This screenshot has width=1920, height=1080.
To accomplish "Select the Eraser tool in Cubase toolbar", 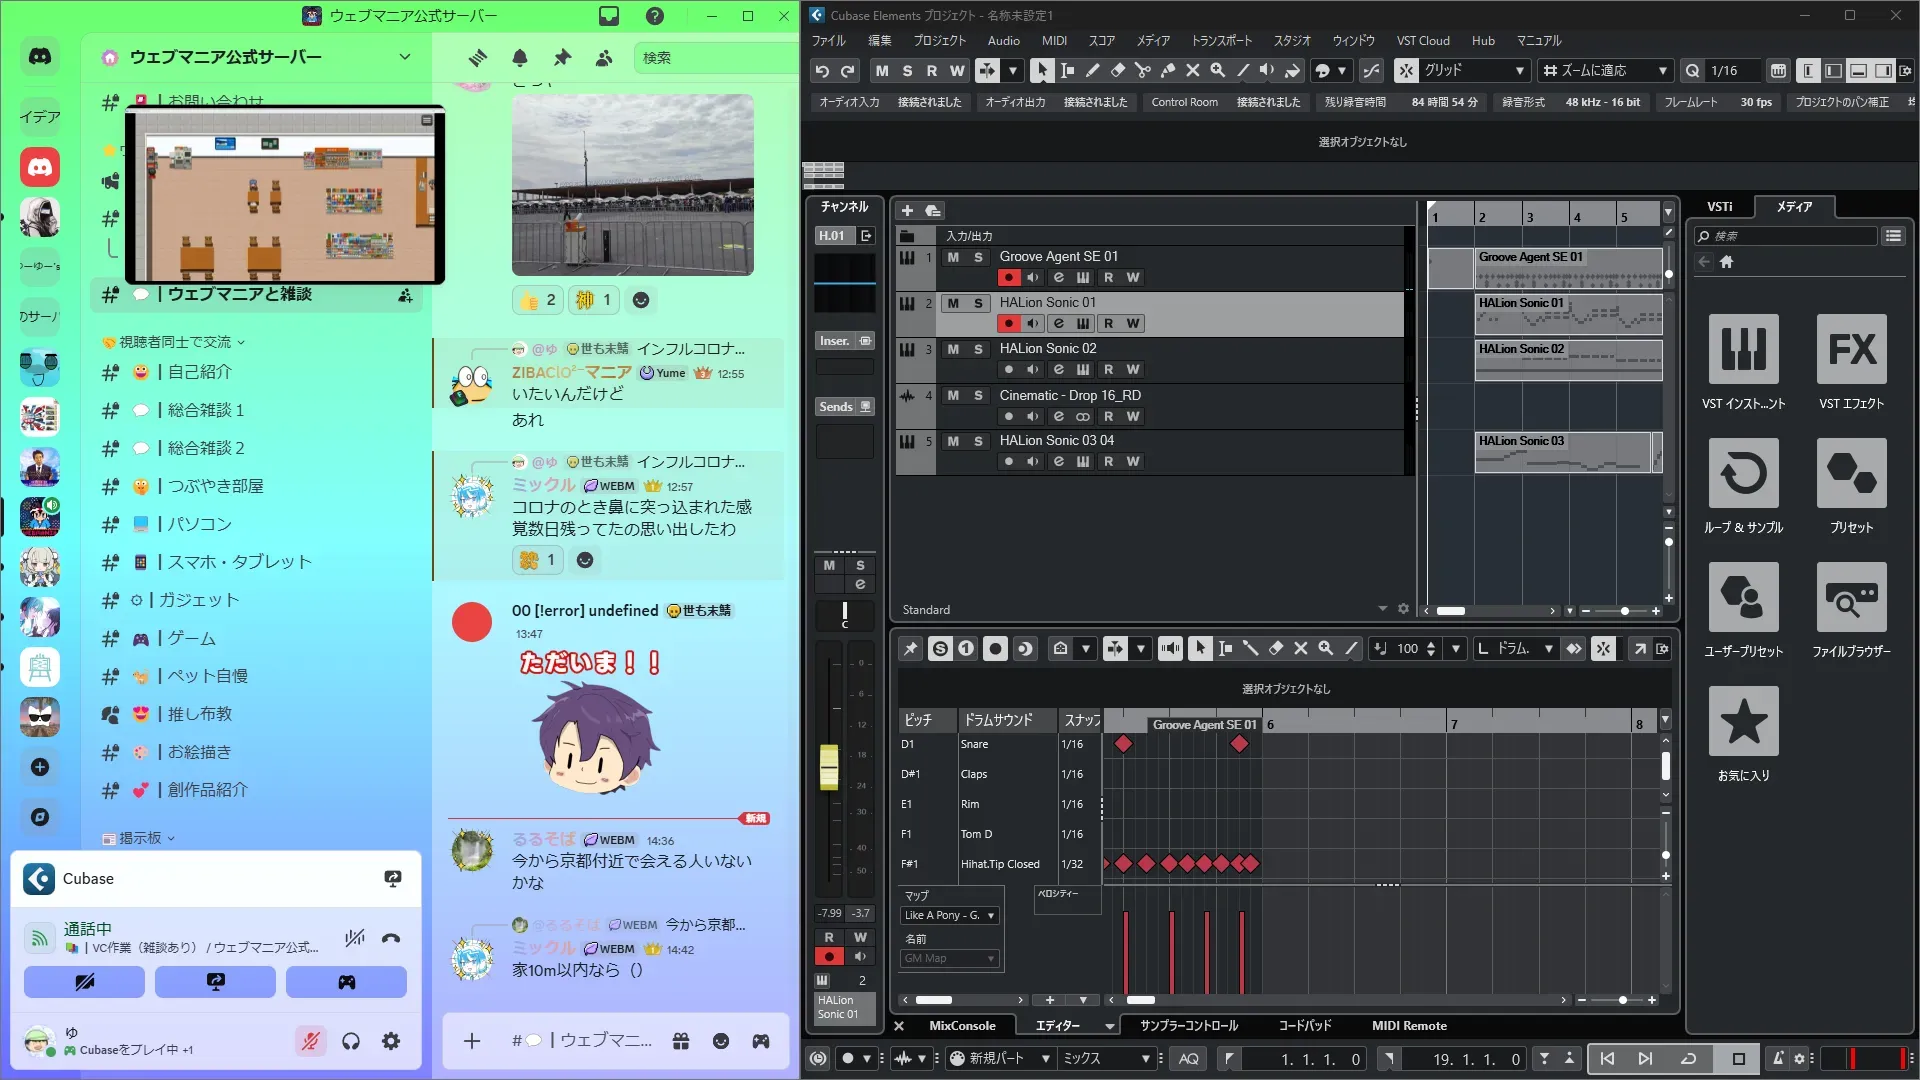I will click(1118, 71).
